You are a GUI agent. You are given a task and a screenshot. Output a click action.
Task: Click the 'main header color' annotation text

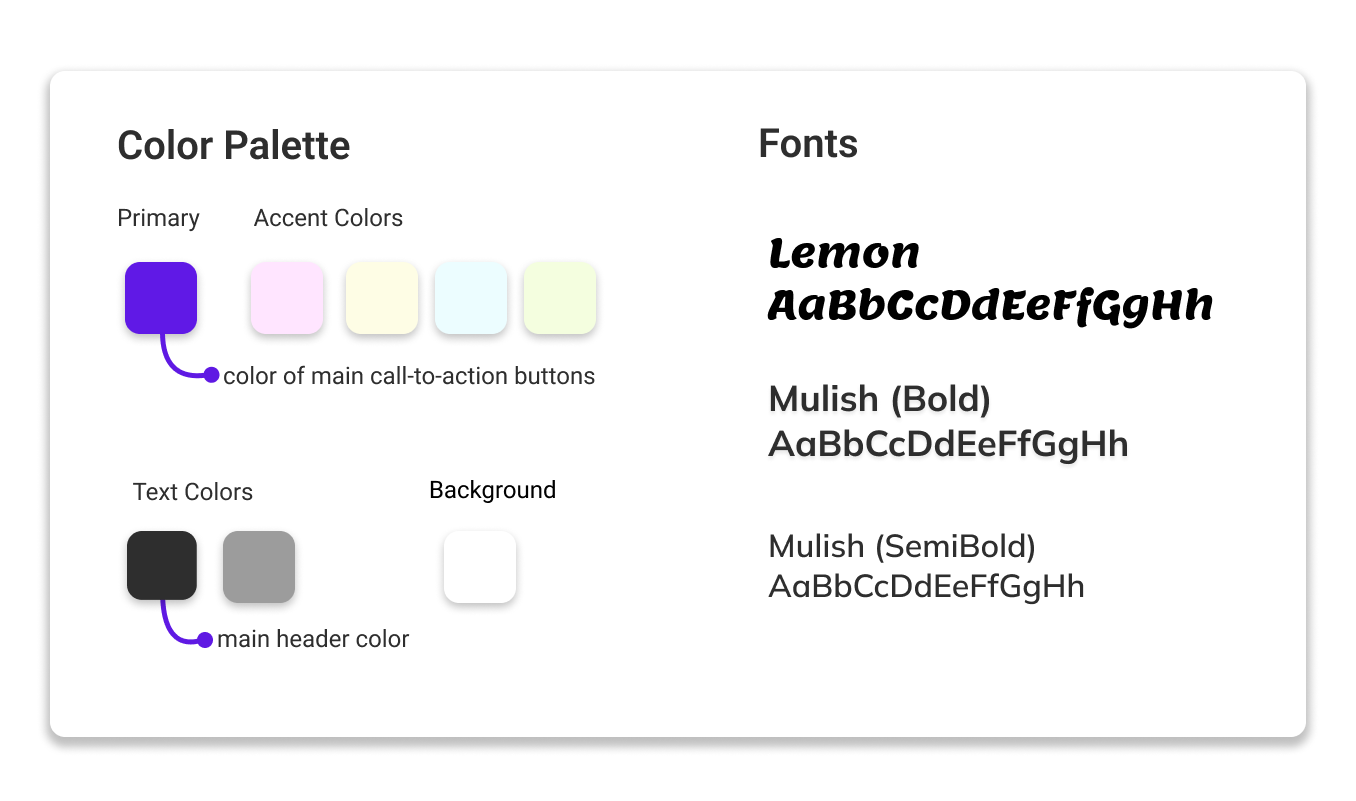(313, 639)
